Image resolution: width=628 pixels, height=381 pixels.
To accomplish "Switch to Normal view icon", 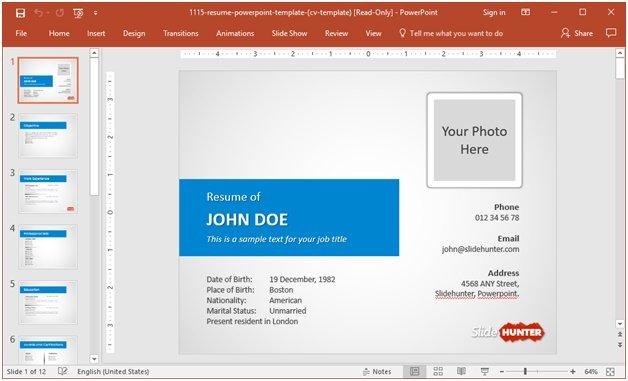I will coord(415,371).
